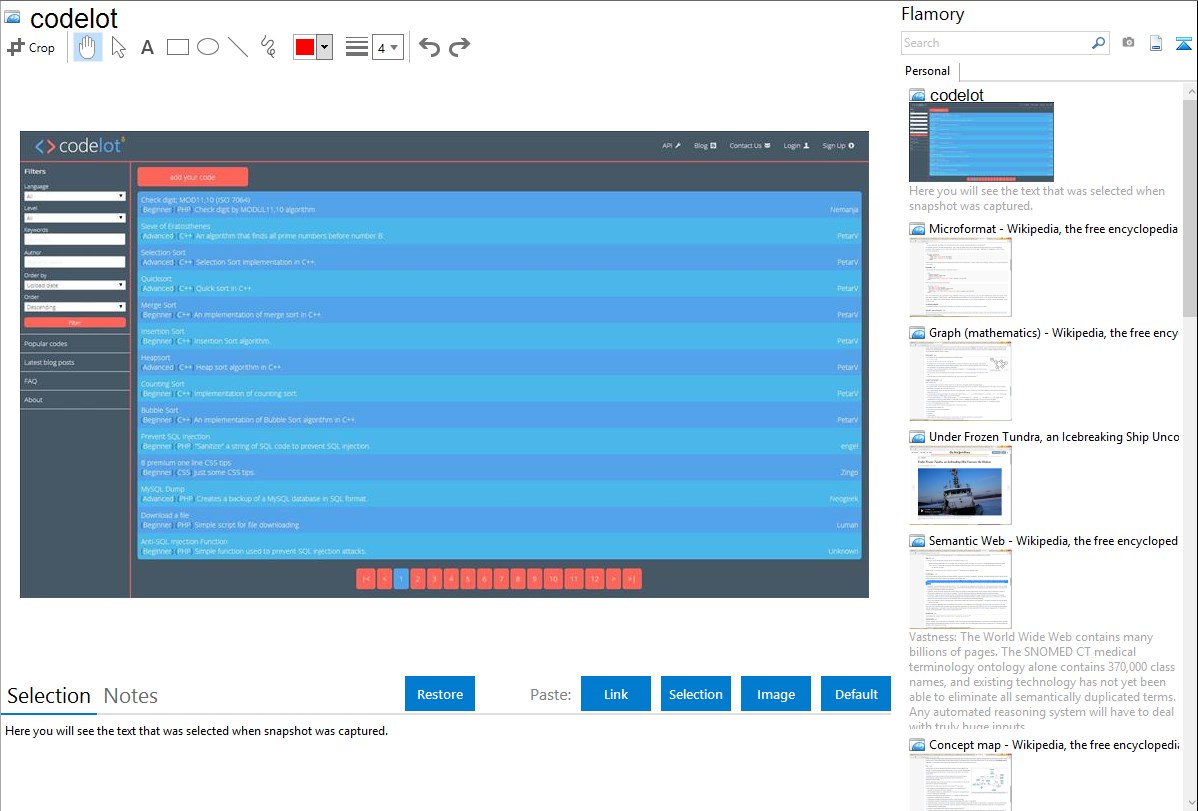Click the document page icon in the Flamory header
This screenshot has width=1198, height=811.
[x=1156, y=43]
